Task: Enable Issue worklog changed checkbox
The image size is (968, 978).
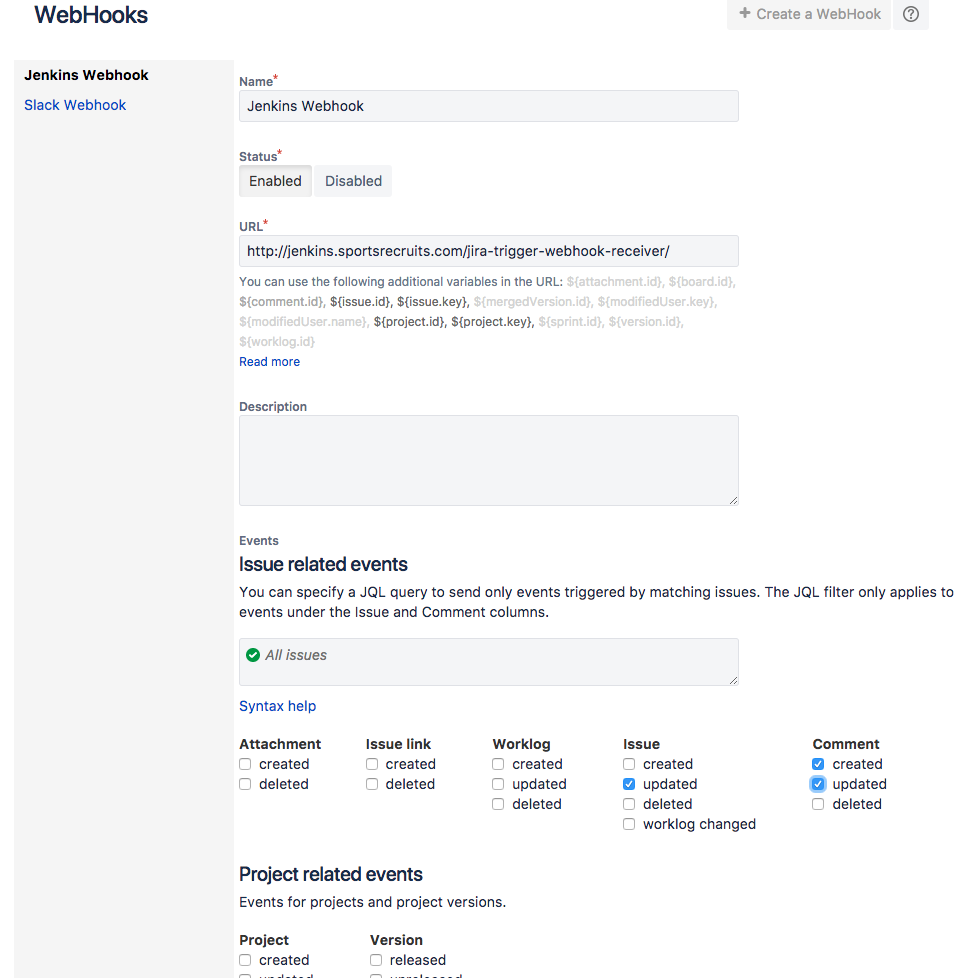Action: click(x=629, y=824)
